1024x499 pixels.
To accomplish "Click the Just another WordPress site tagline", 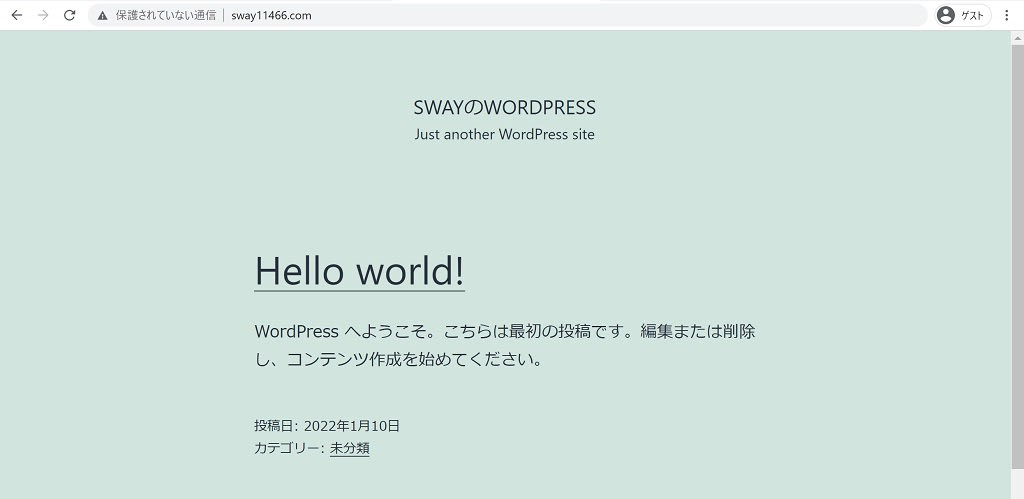I will coord(504,135).
